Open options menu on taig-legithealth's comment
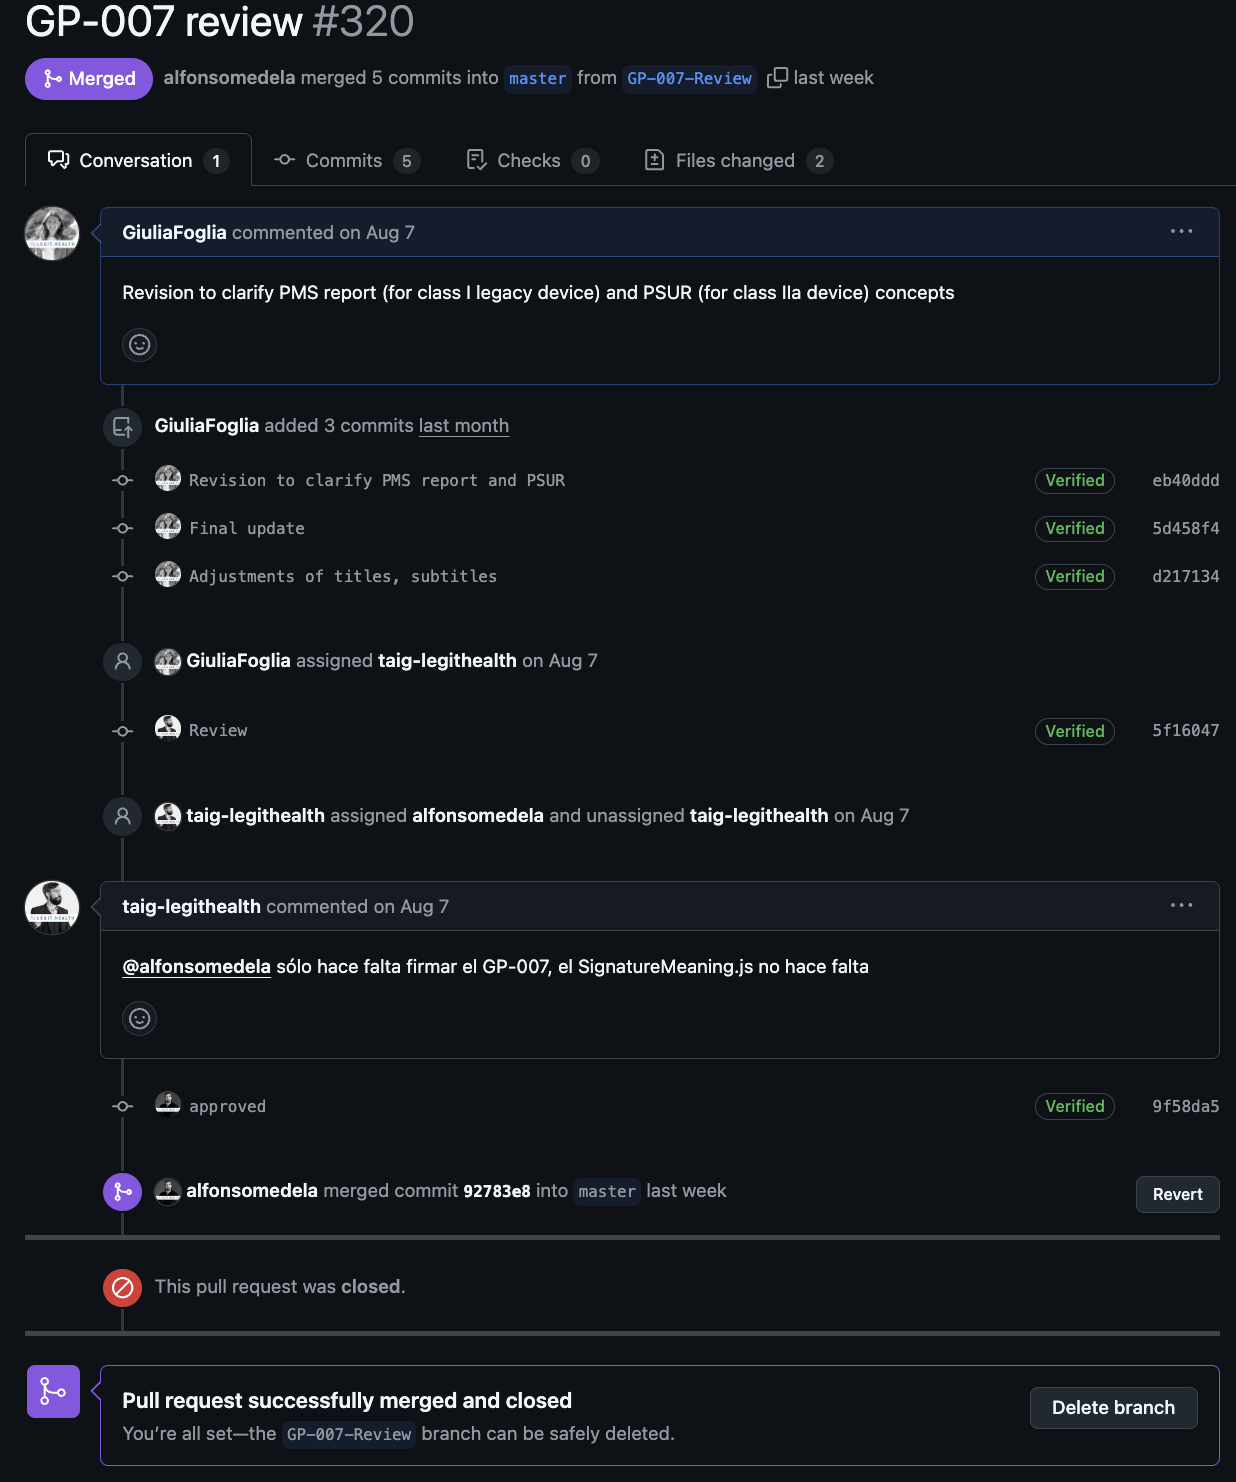This screenshot has width=1236, height=1482. tap(1181, 906)
